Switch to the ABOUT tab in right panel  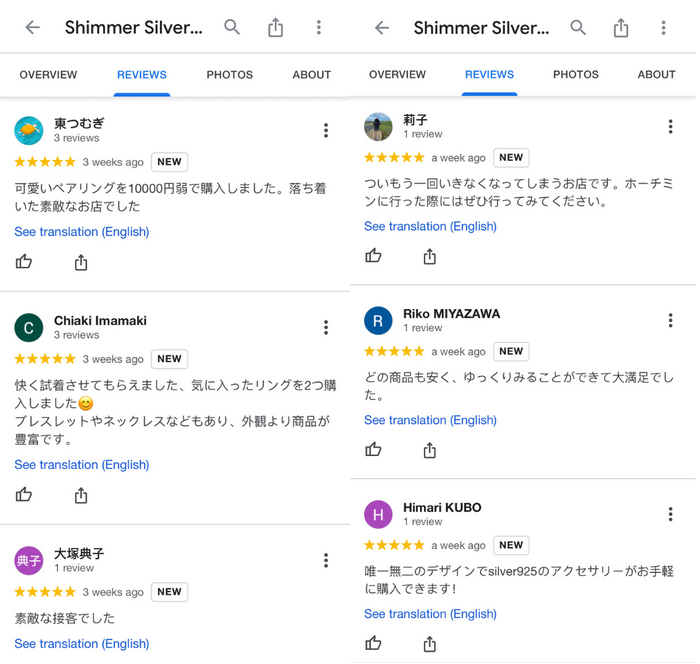click(x=656, y=74)
